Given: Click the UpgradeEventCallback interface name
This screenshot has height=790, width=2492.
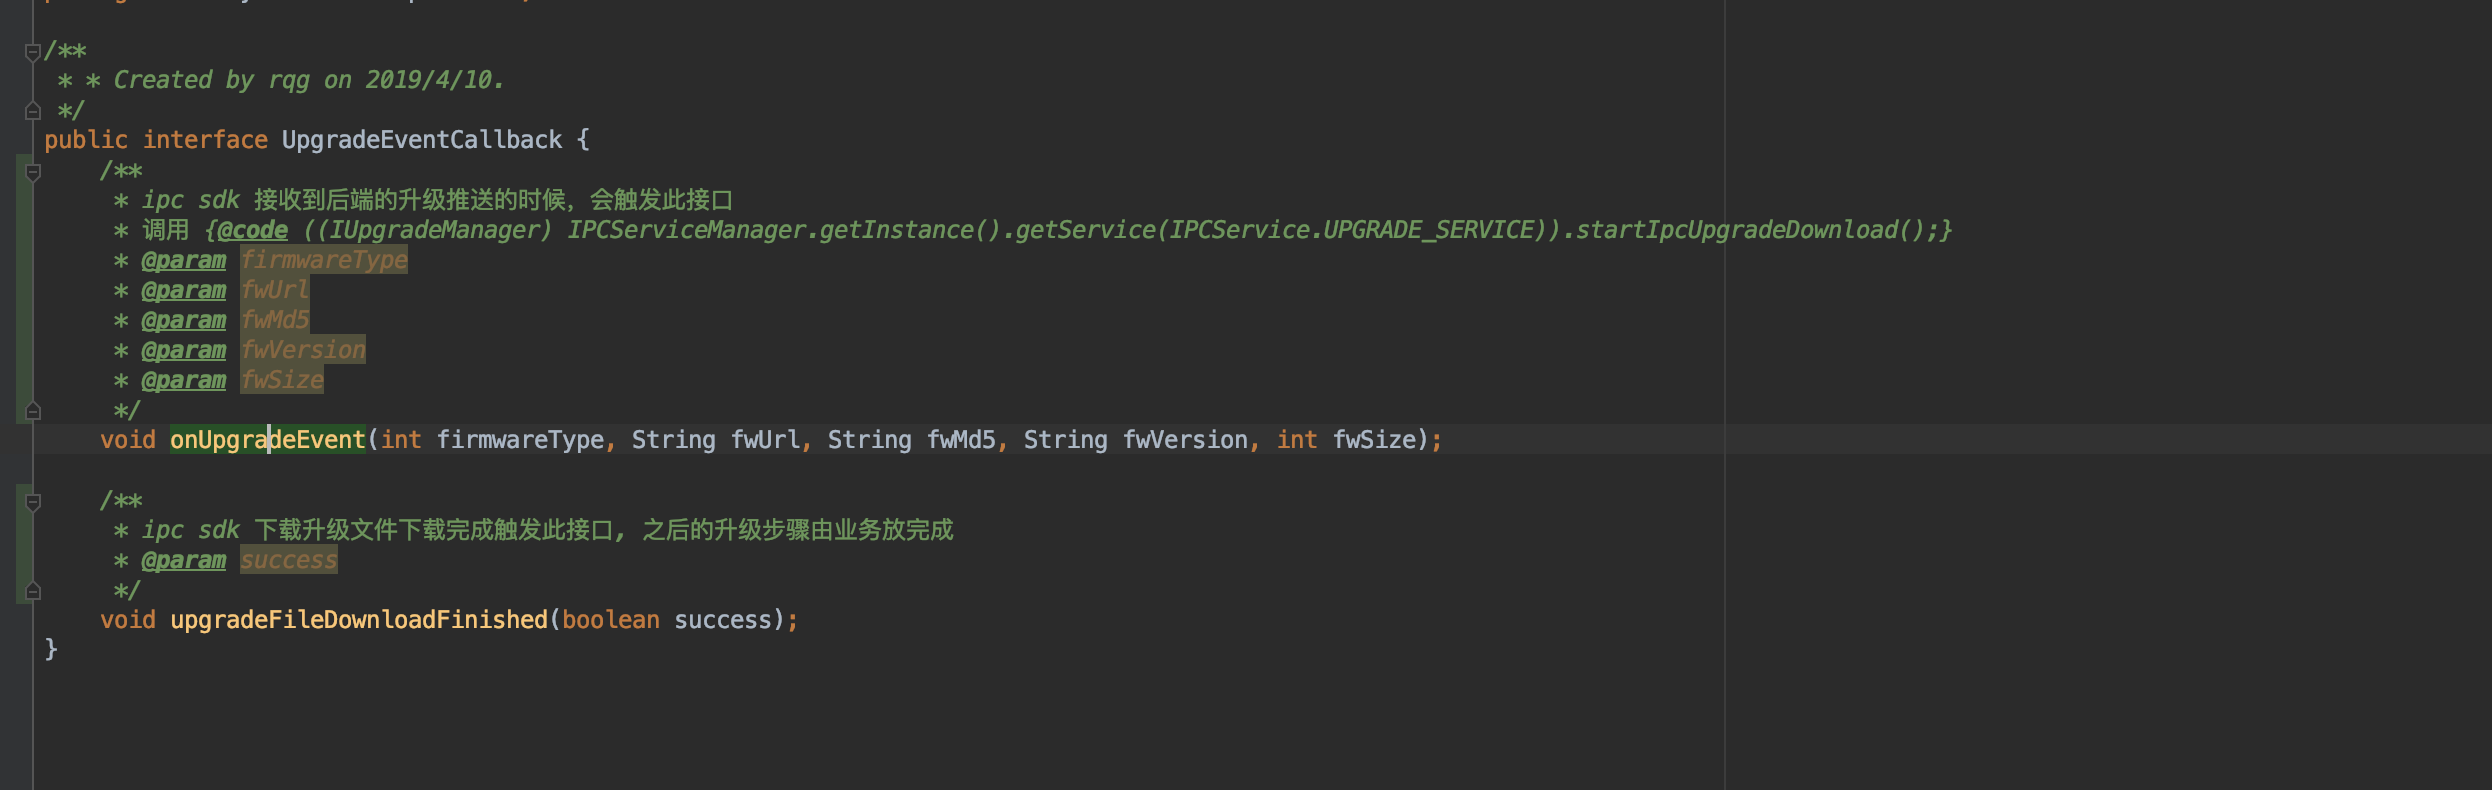Looking at the screenshot, I should [422, 140].
